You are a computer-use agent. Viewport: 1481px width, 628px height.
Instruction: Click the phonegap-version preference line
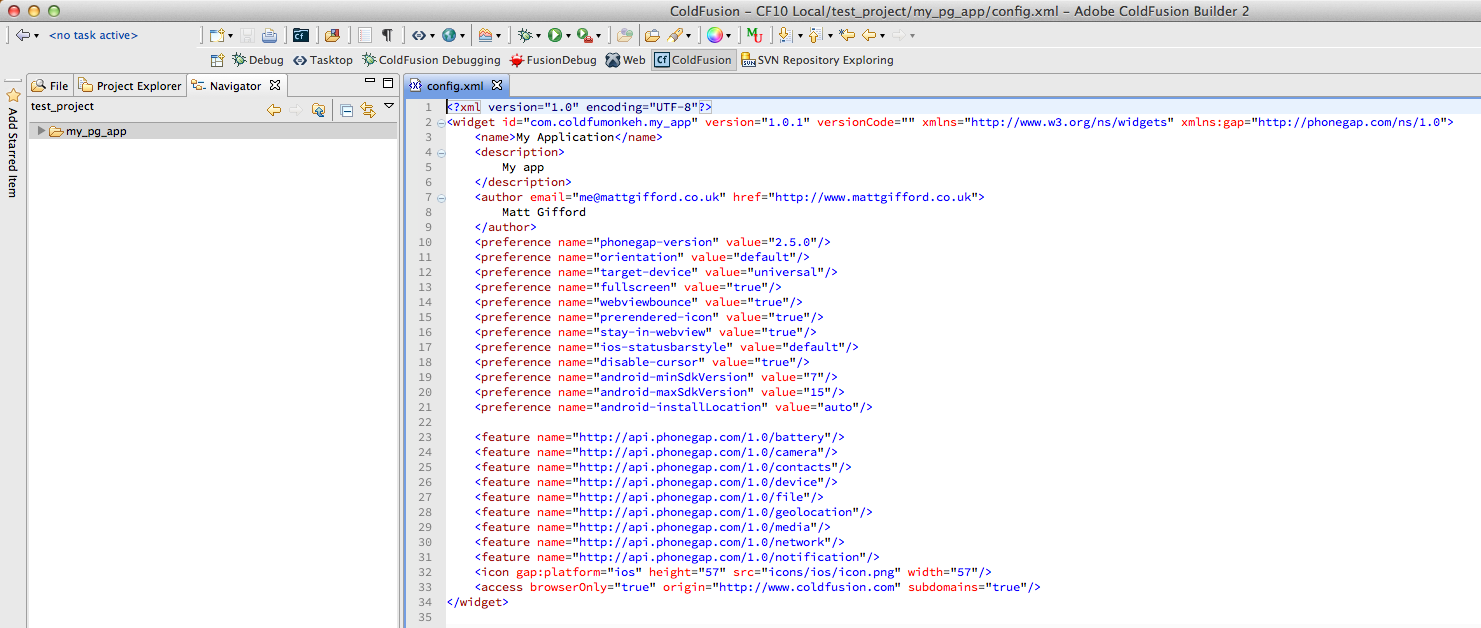coord(653,242)
